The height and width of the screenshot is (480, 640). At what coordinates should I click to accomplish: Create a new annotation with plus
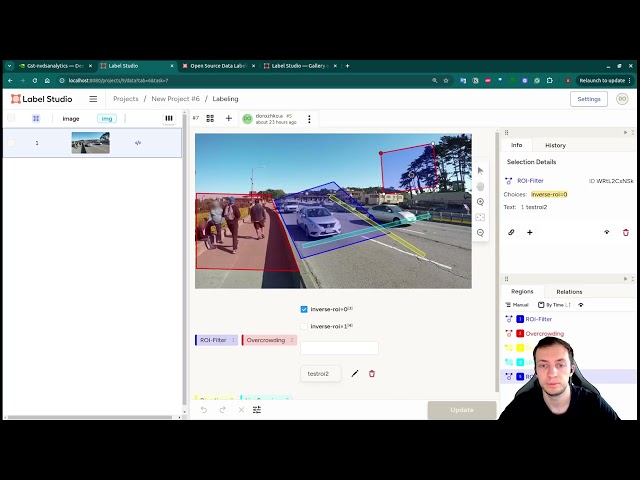coord(229,118)
